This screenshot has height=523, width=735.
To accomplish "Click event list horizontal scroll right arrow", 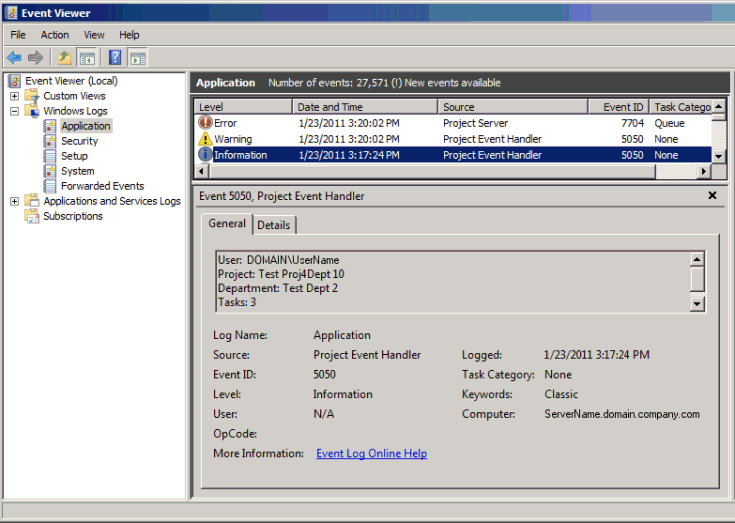I will tap(703, 172).
